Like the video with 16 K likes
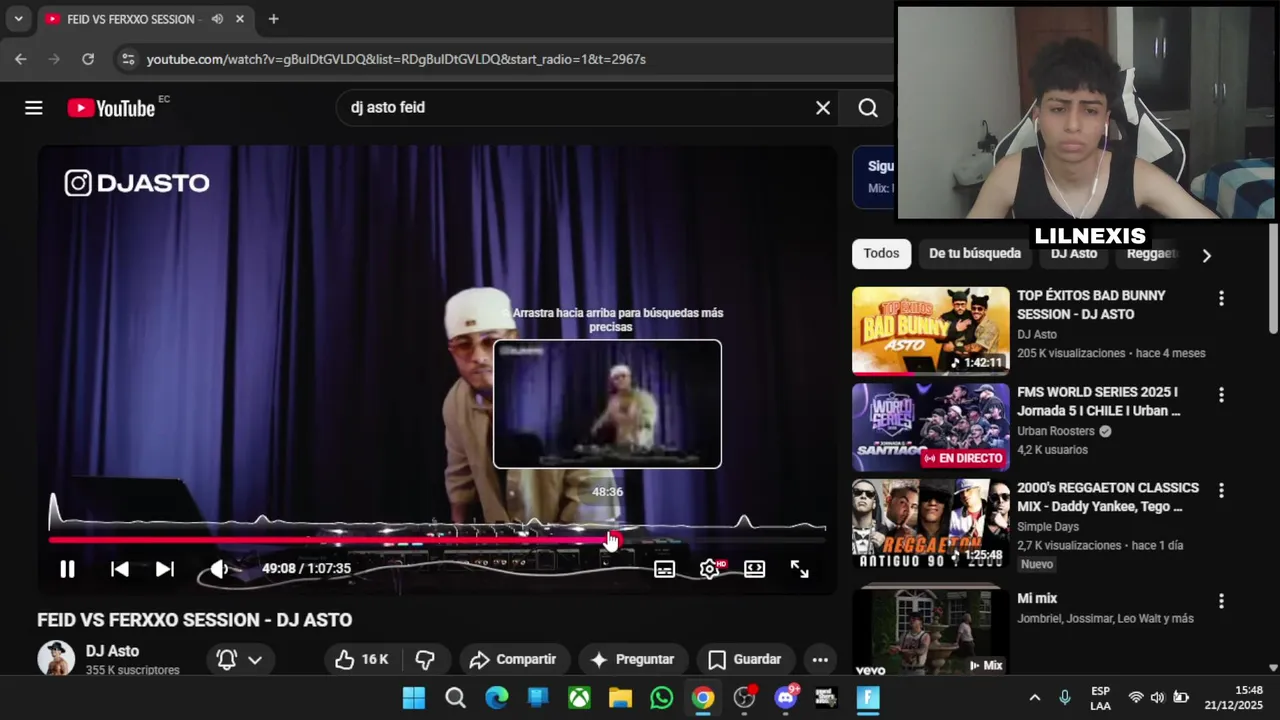Screen dimensions: 1280x720 (361, 659)
